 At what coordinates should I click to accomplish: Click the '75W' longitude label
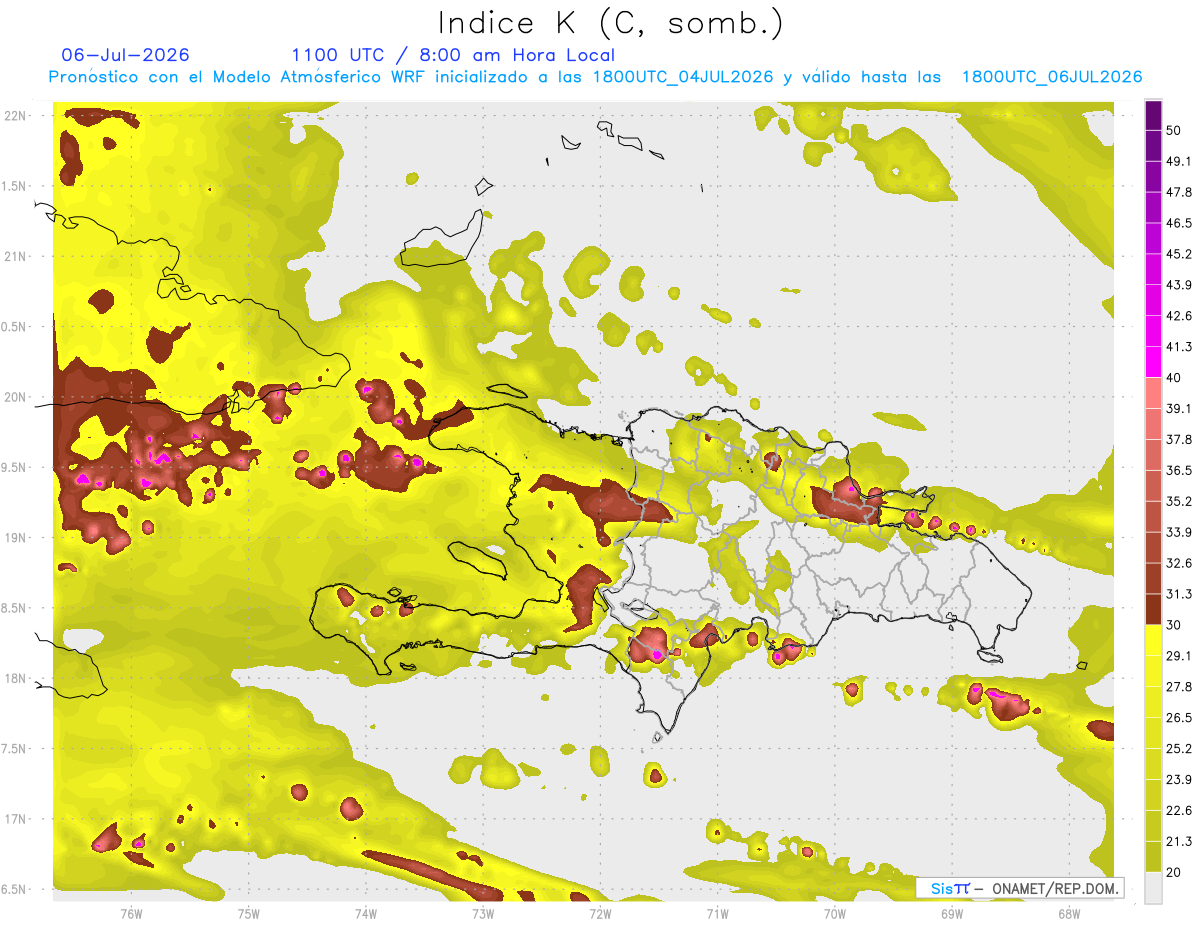pos(248,914)
